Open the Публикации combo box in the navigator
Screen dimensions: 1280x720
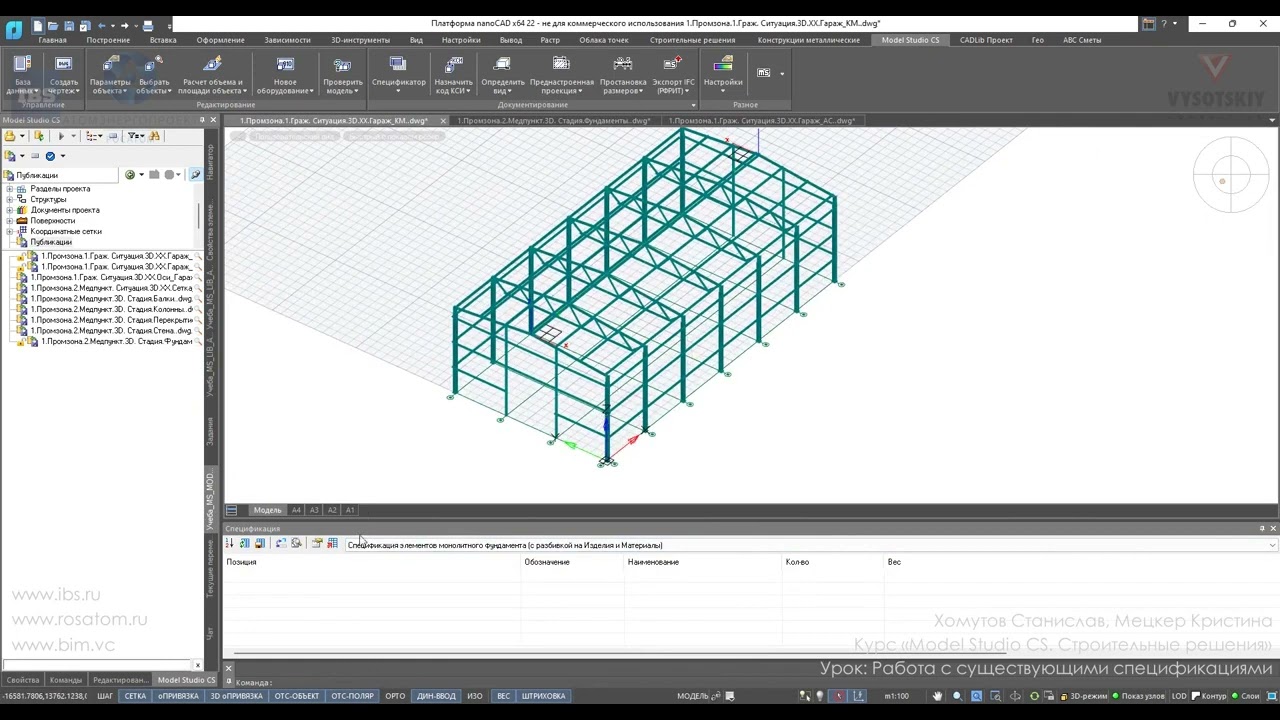click(x=62, y=175)
